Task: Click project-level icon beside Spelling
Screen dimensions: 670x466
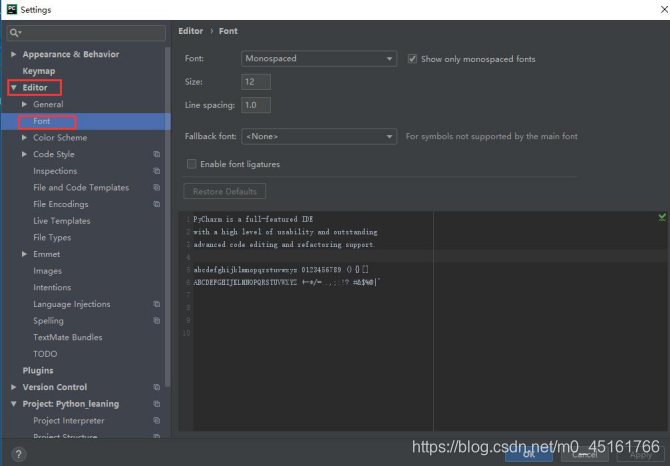Action: coord(157,321)
